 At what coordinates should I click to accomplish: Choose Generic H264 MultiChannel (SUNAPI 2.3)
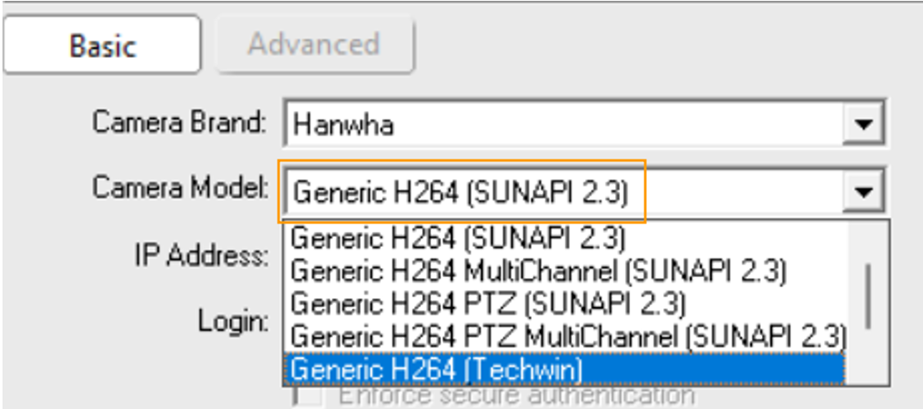(538, 271)
